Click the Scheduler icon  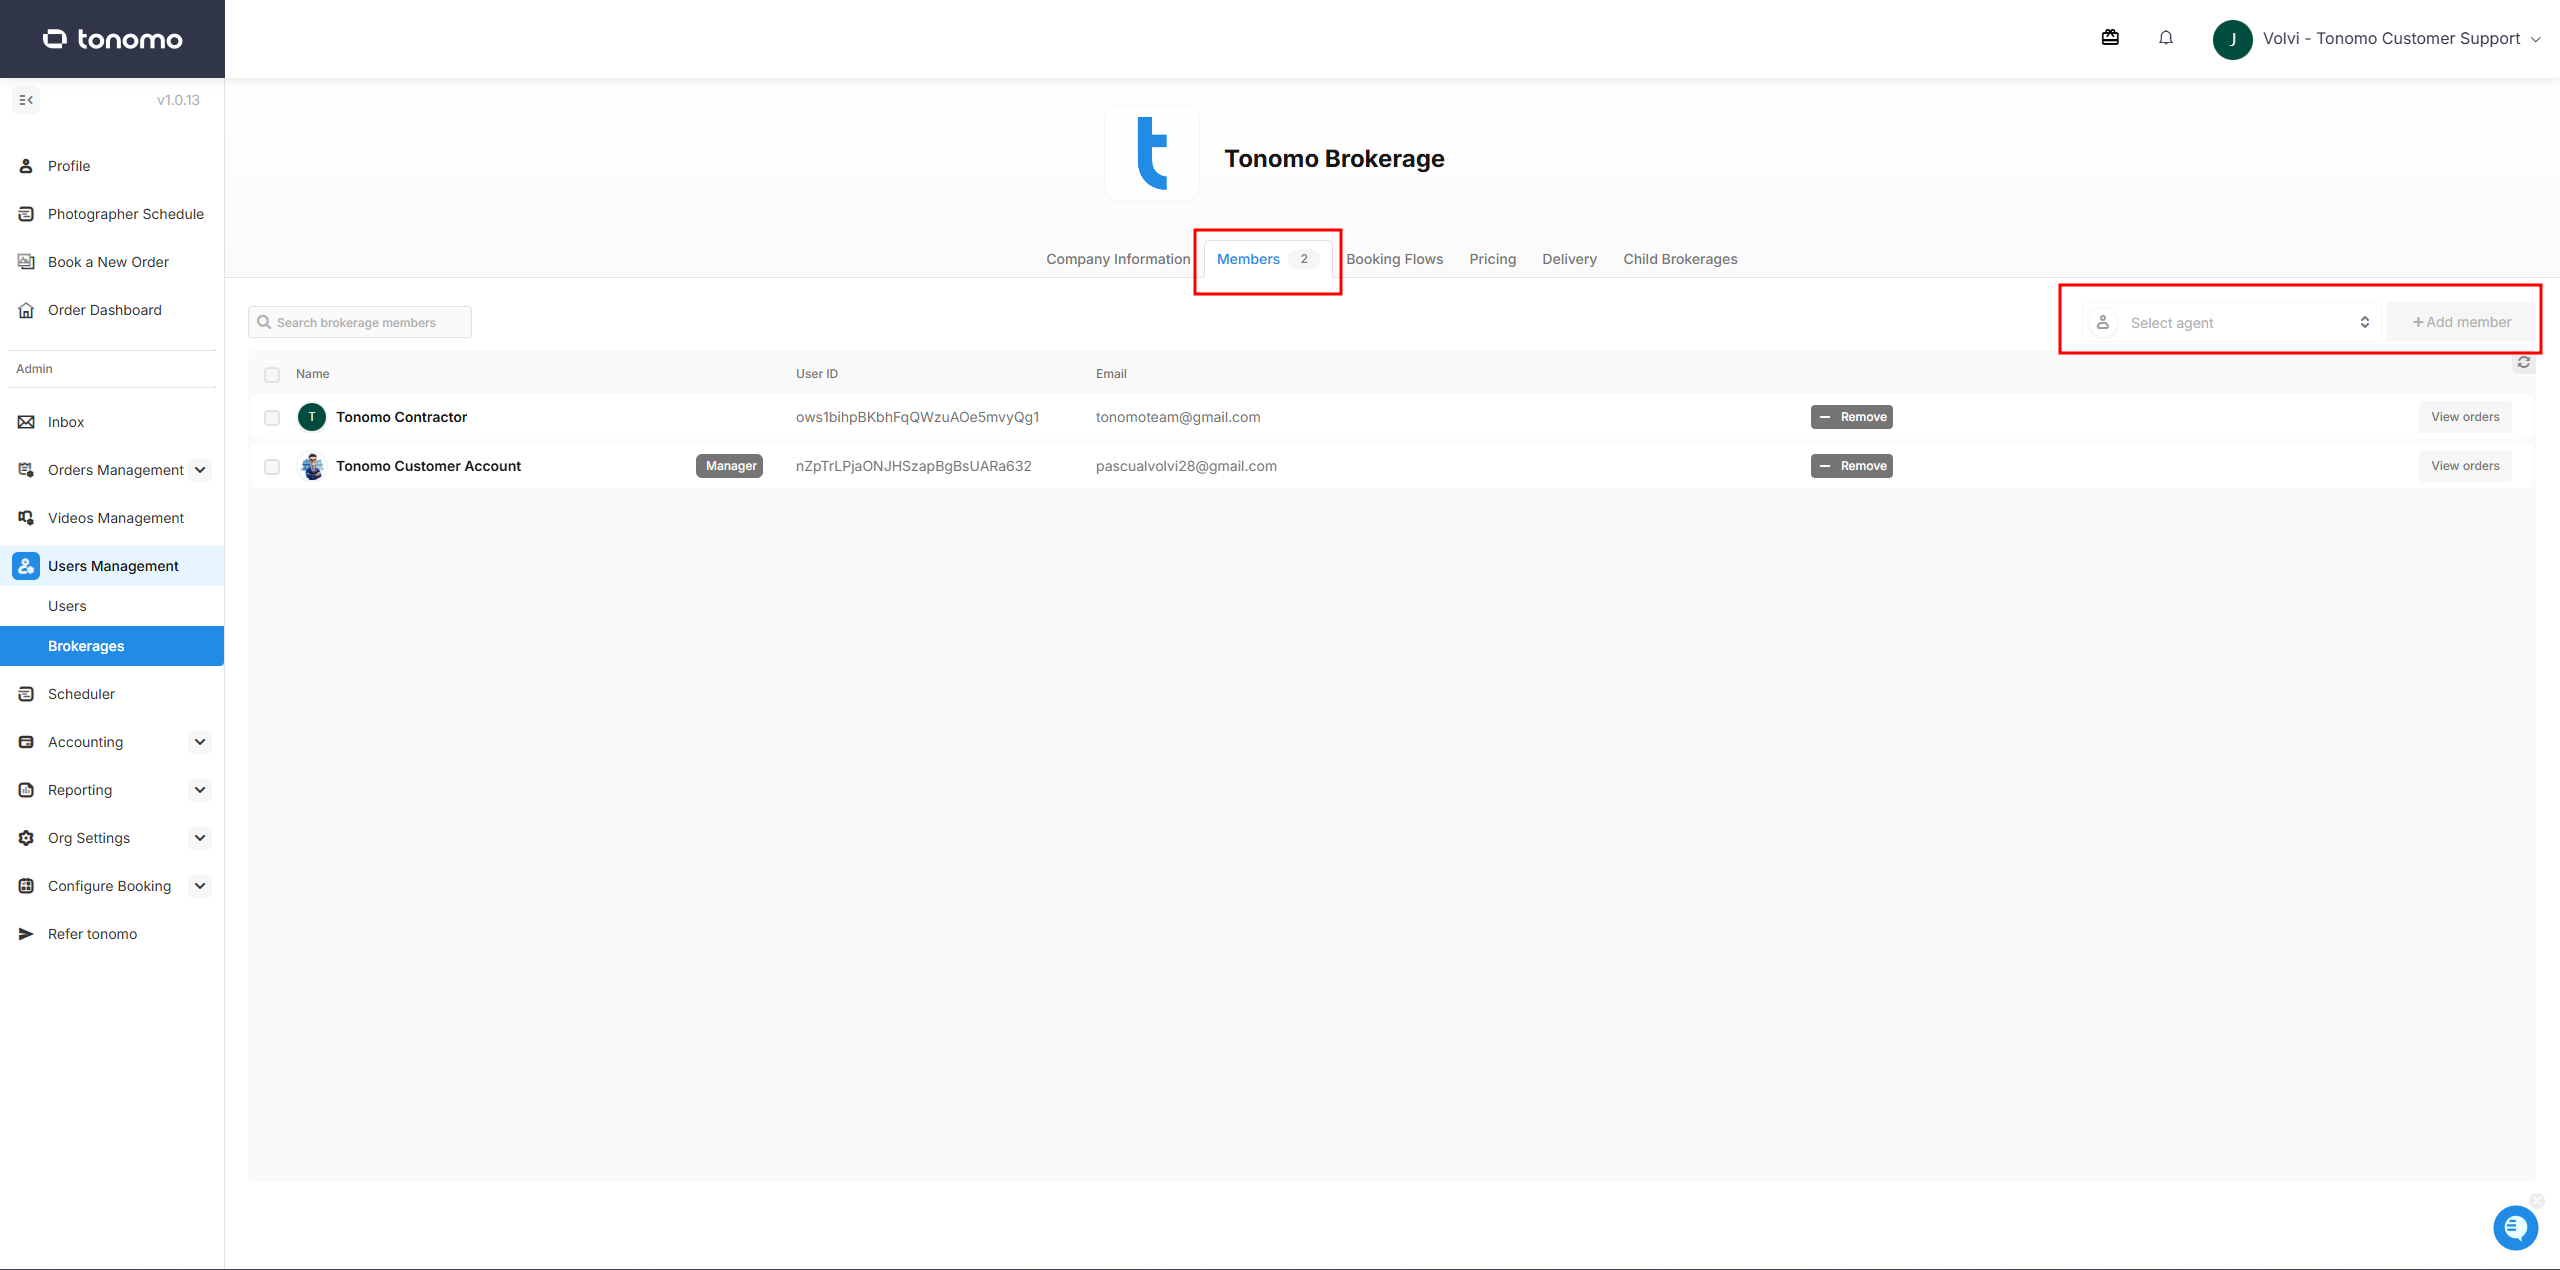26,694
